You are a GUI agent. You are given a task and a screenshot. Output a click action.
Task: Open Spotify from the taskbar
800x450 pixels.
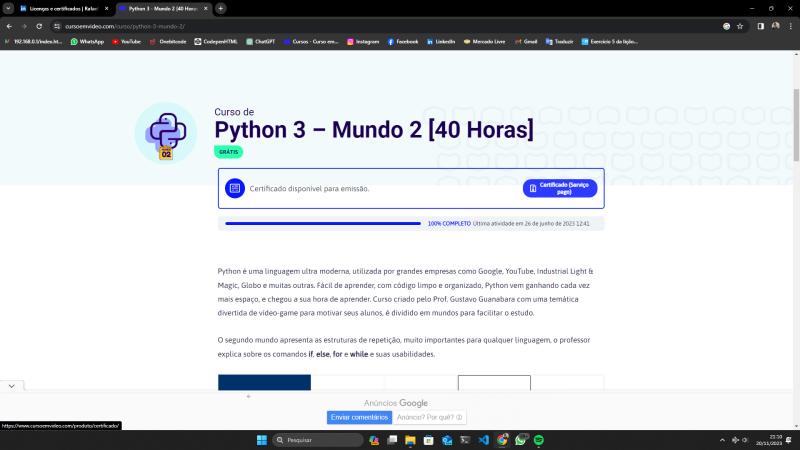[x=539, y=440]
